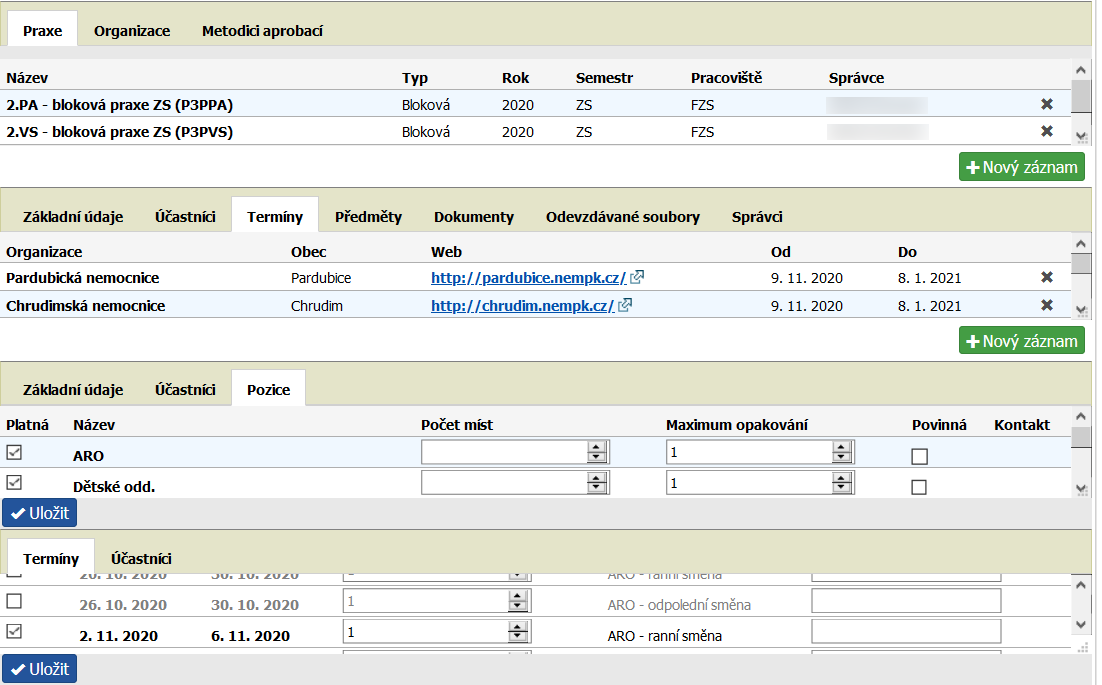This screenshot has height=685, width=1102.
Task: Select the ARO position name
Action: tap(88, 456)
